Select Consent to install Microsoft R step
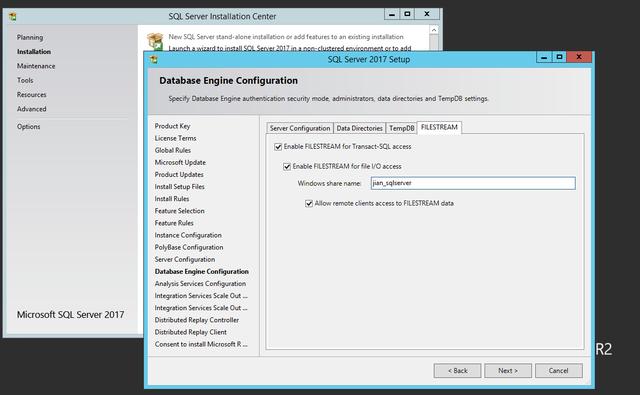Screen dimensions: 640x395 tap(201, 344)
